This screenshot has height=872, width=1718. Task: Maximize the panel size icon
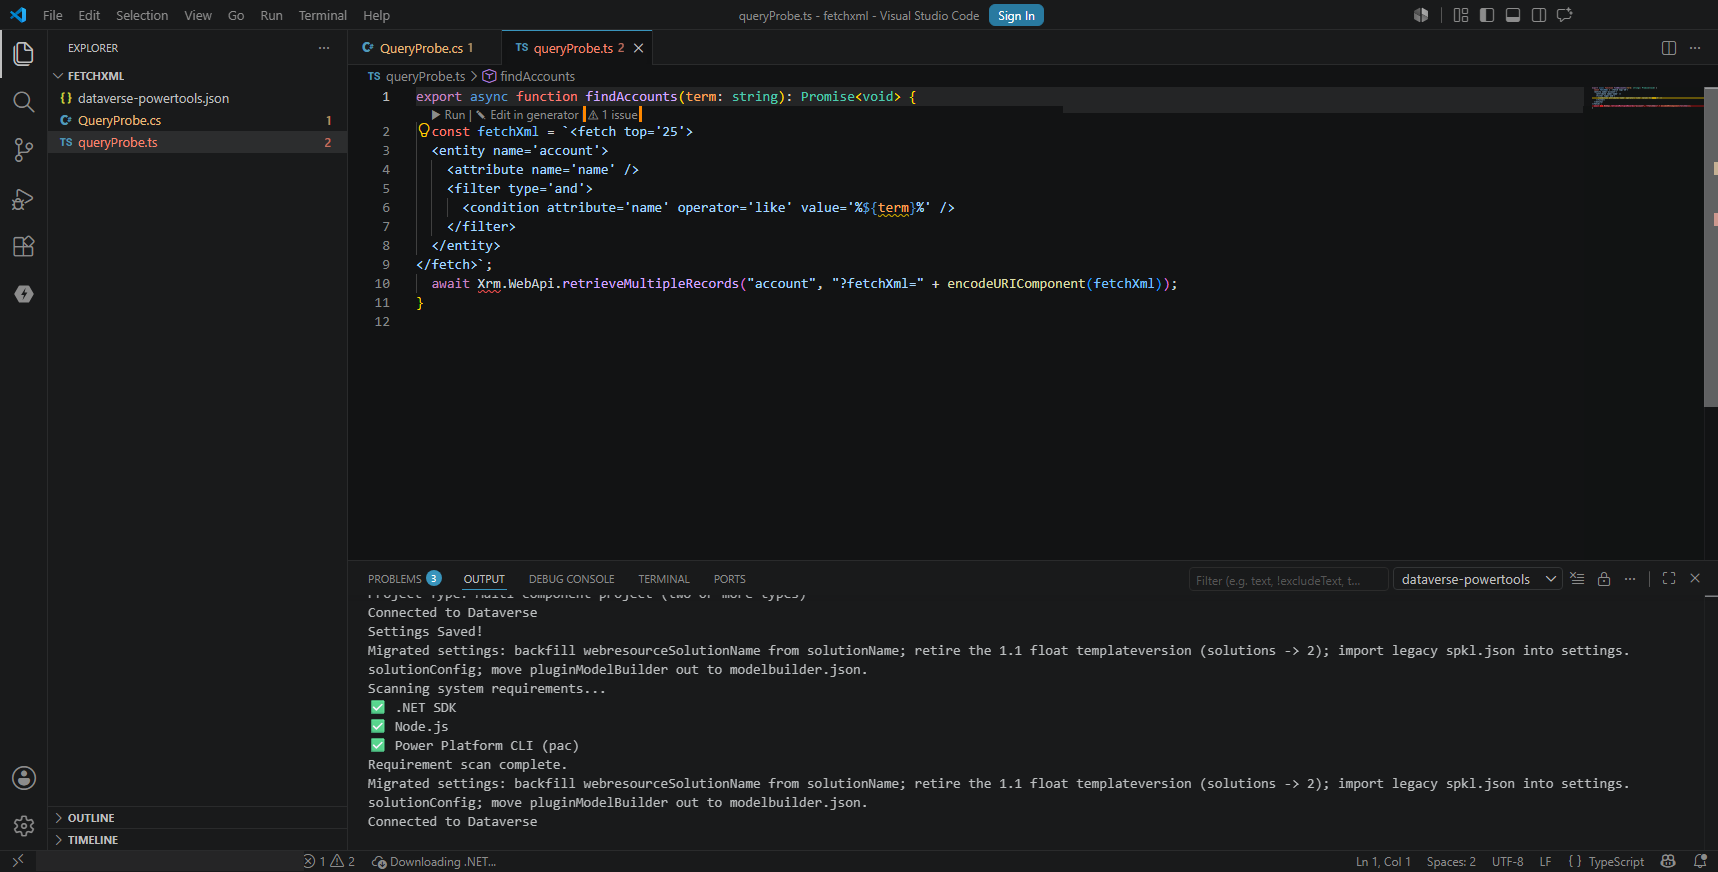point(1669,579)
